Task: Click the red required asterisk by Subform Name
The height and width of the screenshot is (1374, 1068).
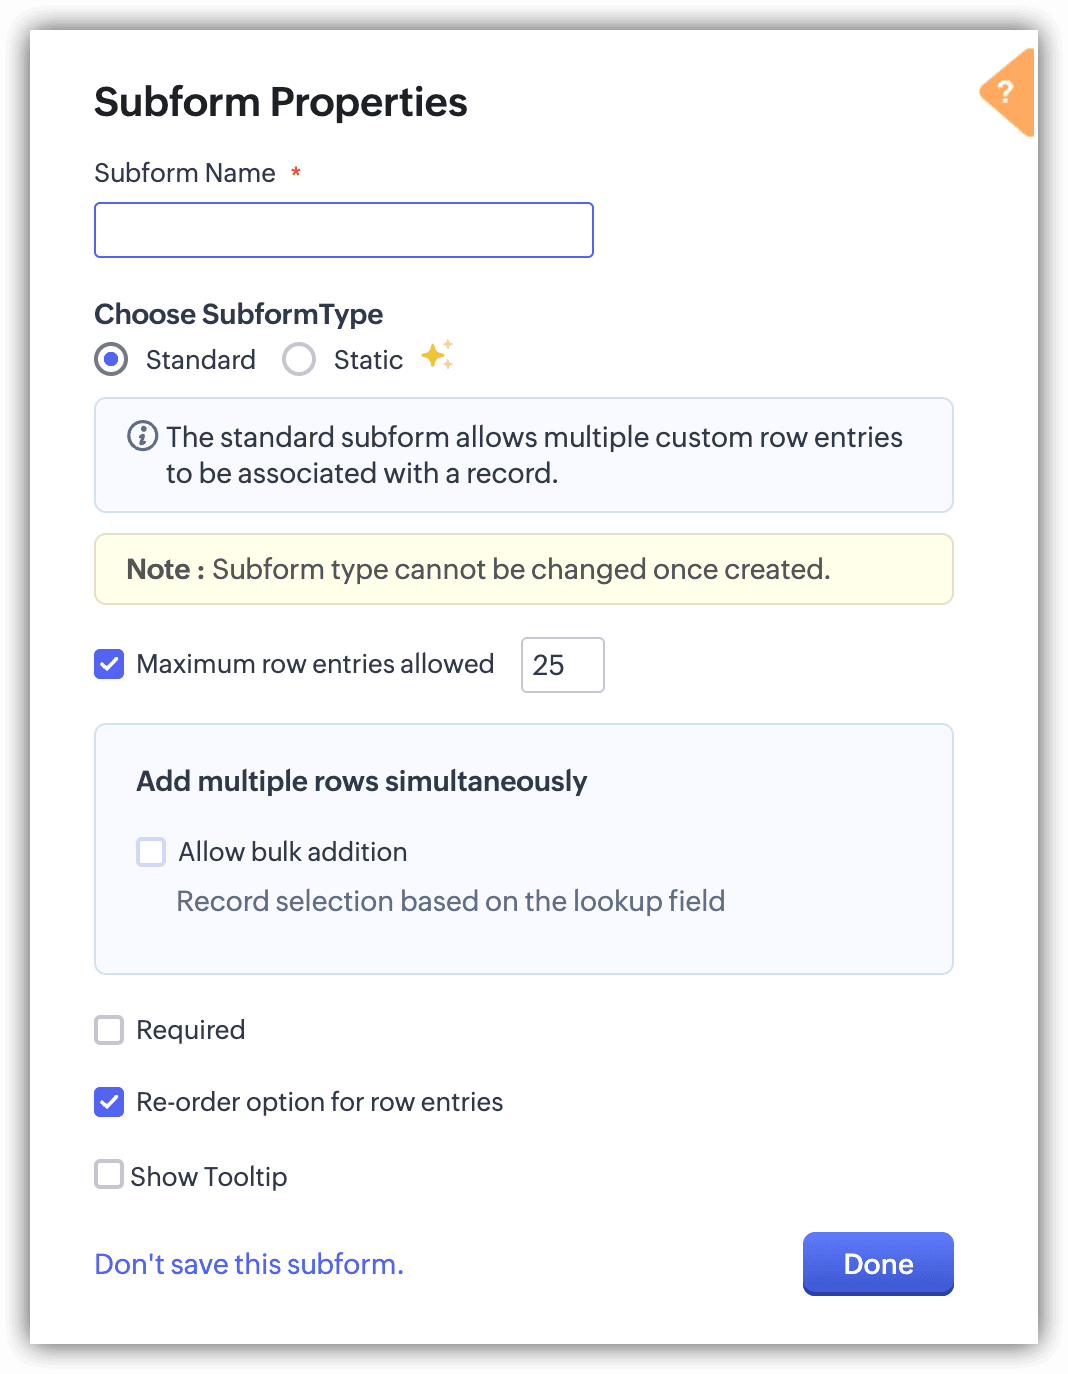Action: (x=296, y=173)
